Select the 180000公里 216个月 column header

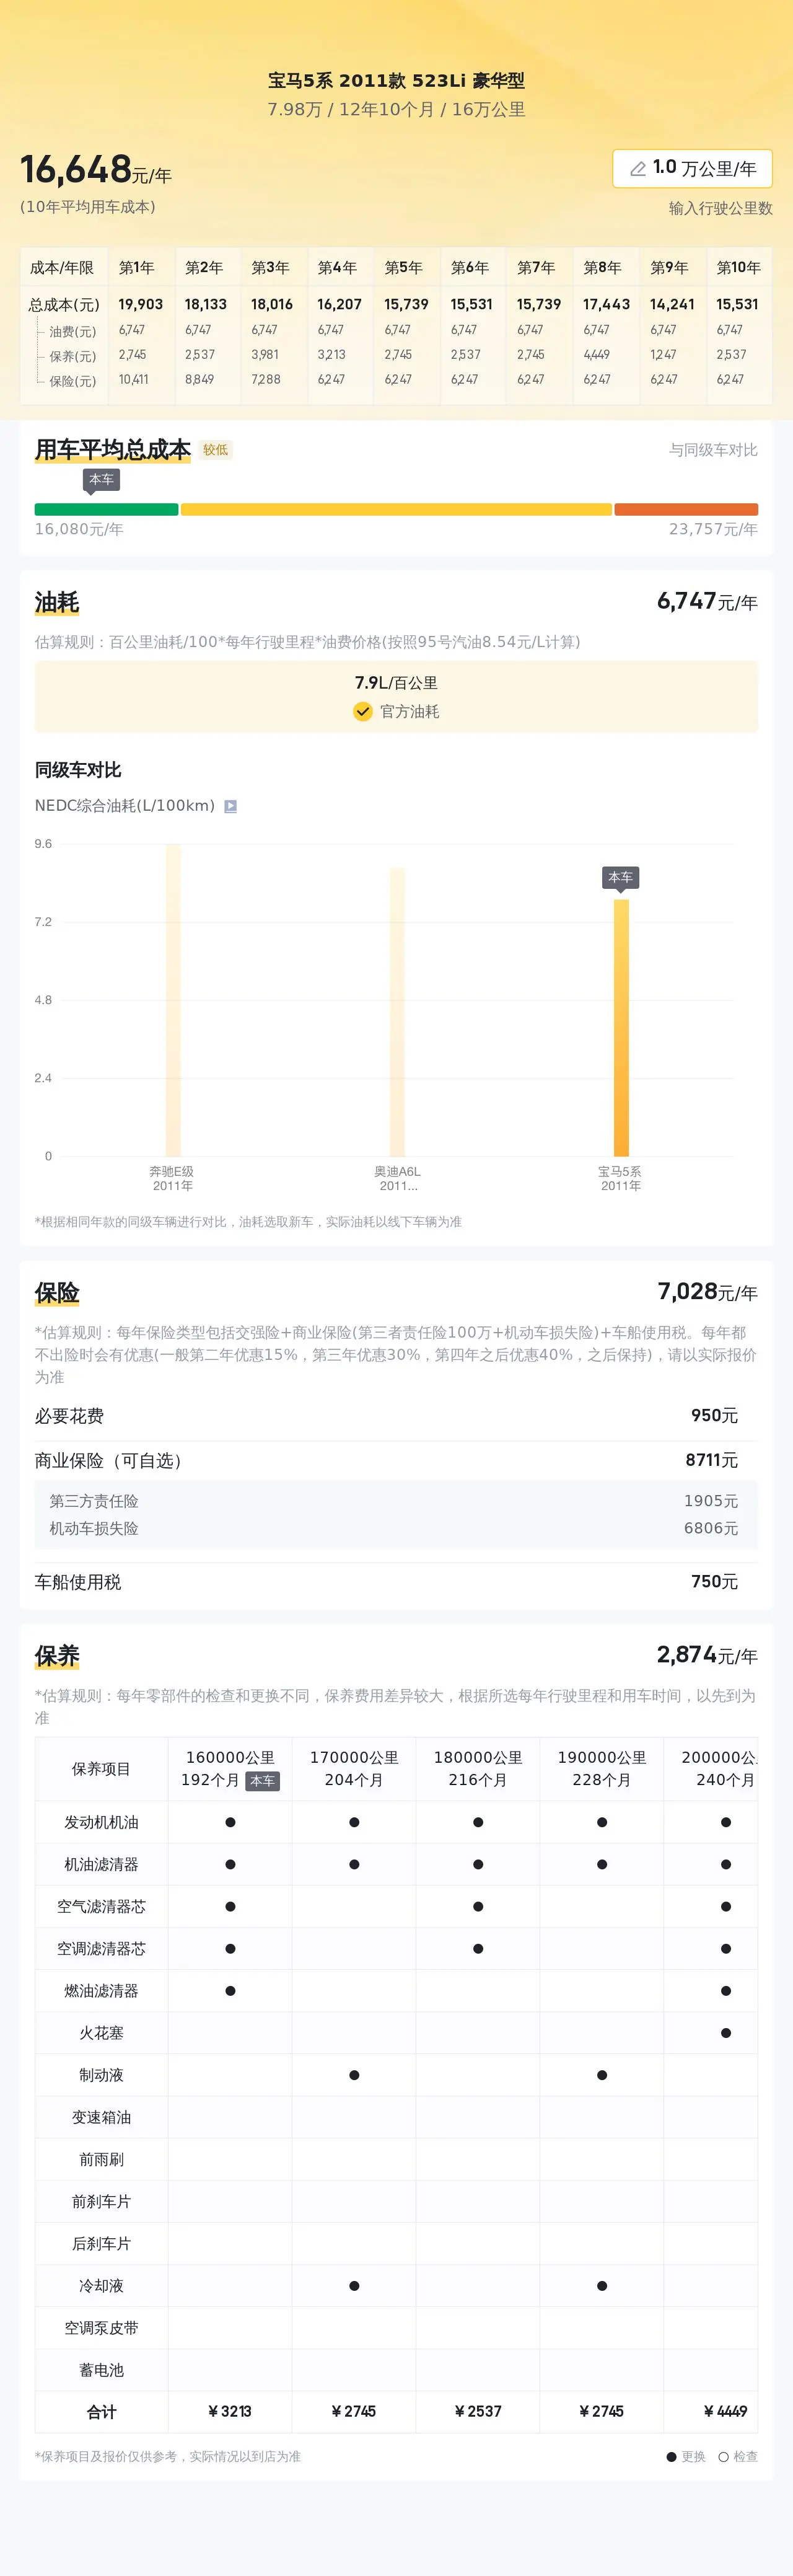[478, 1768]
